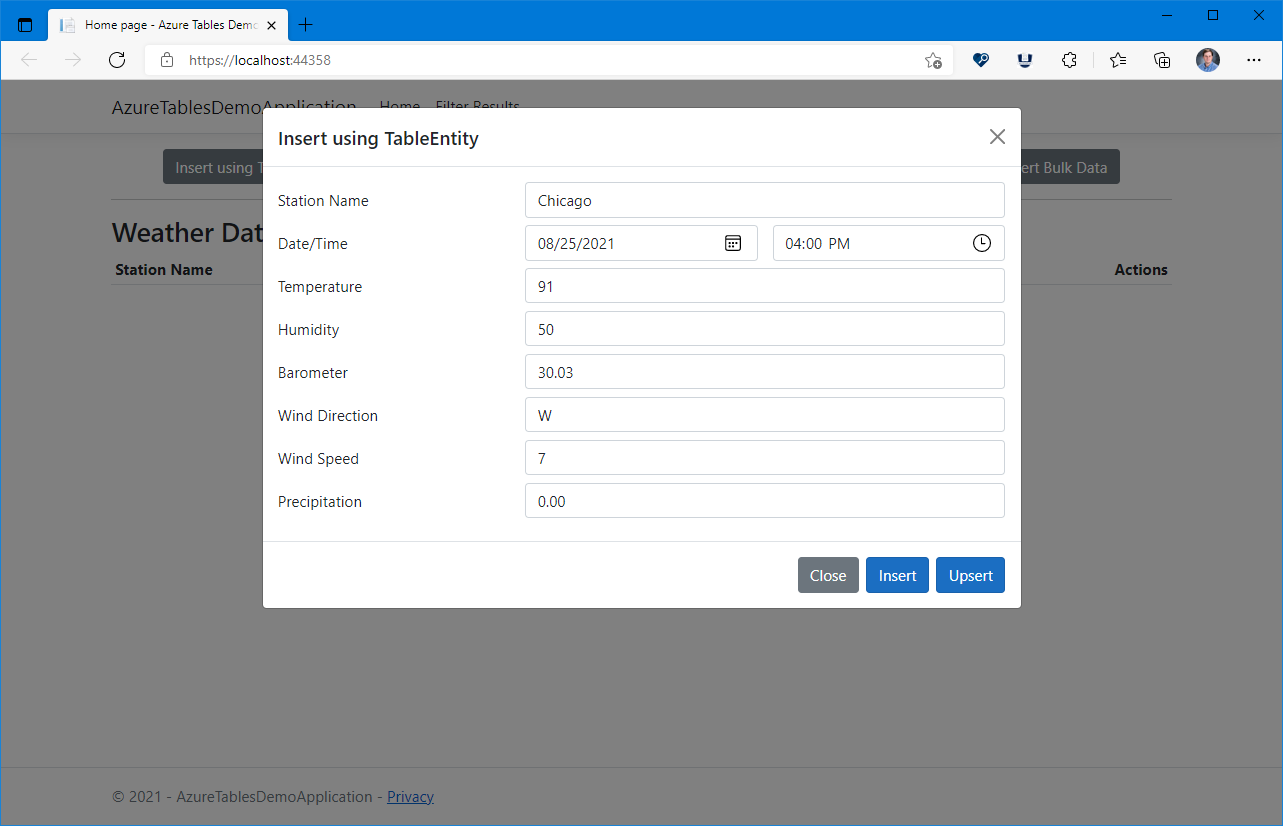Image resolution: width=1283 pixels, height=826 pixels.
Task: Click the 'Humidity' label
Action: click(309, 330)
